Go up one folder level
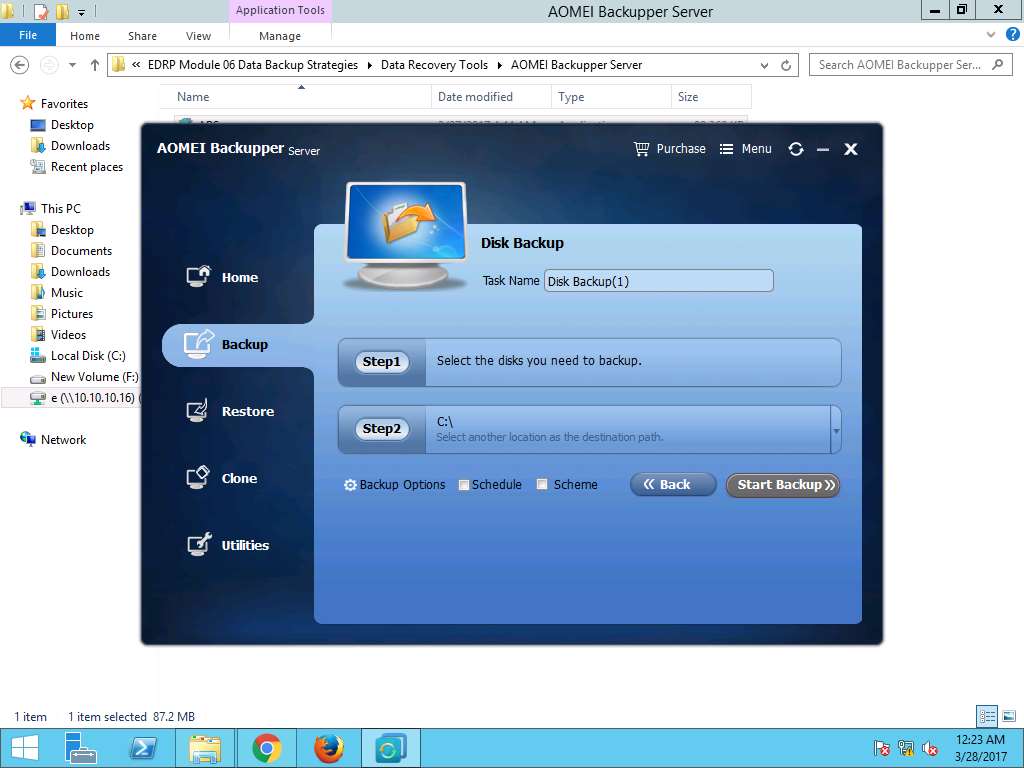 pyautogui.click(x=95, y=65)
